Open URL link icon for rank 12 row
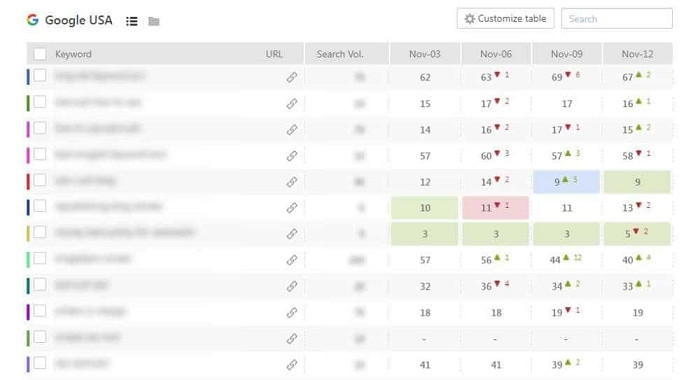This screenshot has height=380, width=700. pos(292,182)
